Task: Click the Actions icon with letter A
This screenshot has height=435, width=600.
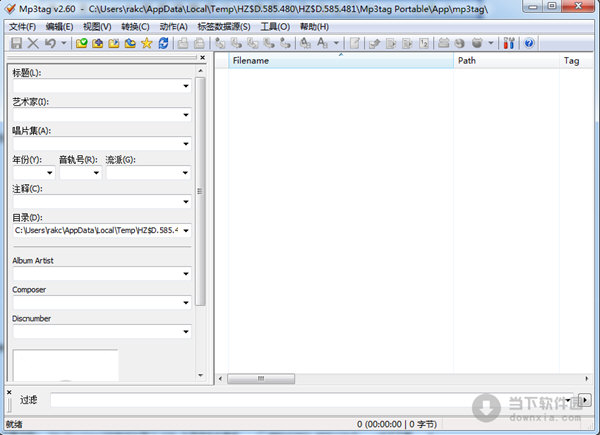Action: pyautogui.click(x=305, y=43)
